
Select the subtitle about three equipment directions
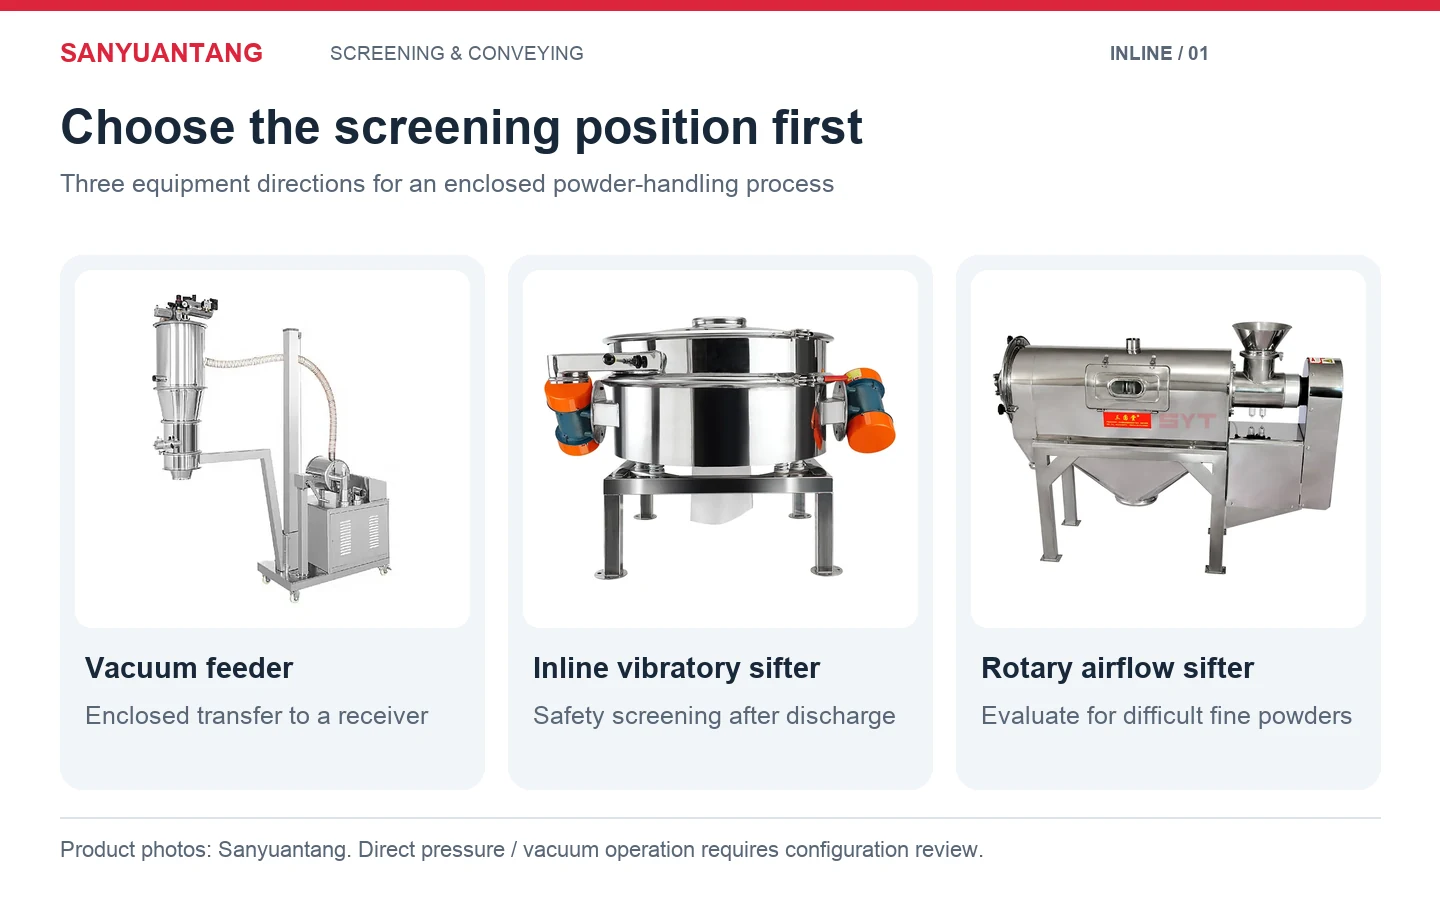pyautogui.click(x=447, y=184)
